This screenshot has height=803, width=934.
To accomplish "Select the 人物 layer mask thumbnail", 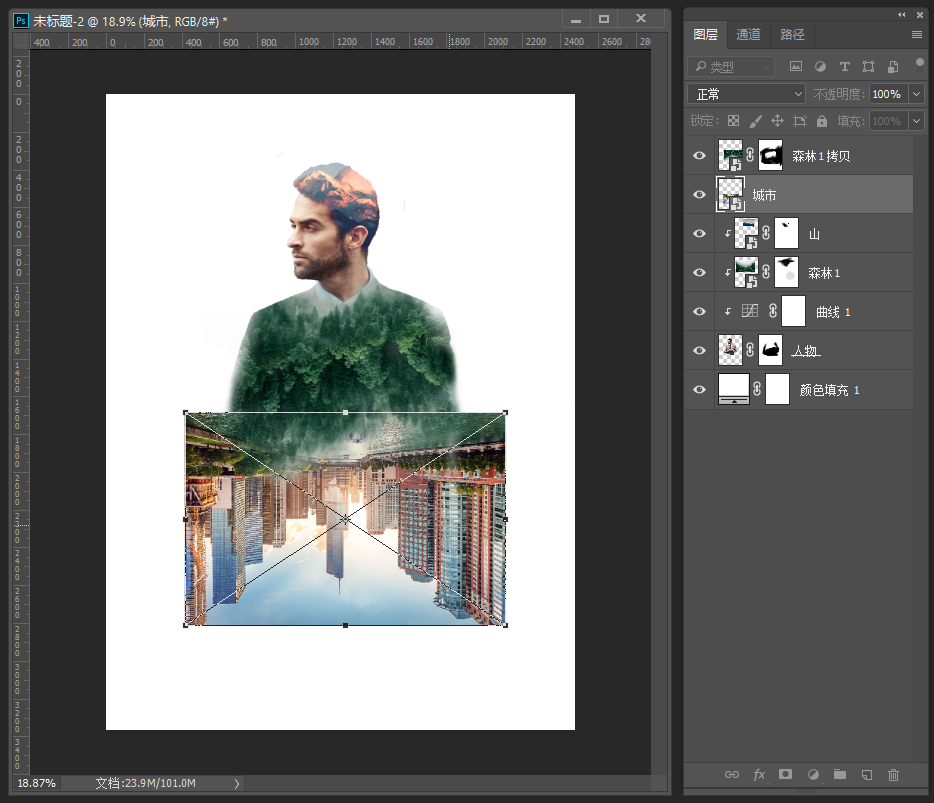I will click(x=770, y=350).
